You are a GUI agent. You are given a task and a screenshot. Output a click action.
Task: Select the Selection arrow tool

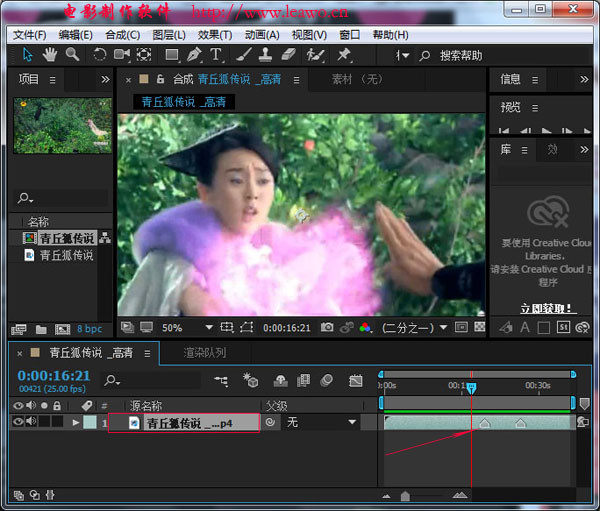click(x=27, y=55)
